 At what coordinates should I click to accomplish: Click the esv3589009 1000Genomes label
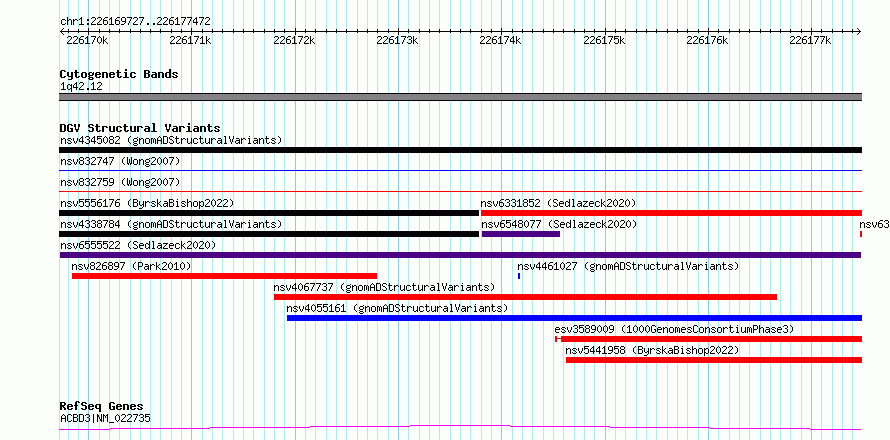click(x=674, y=329)
